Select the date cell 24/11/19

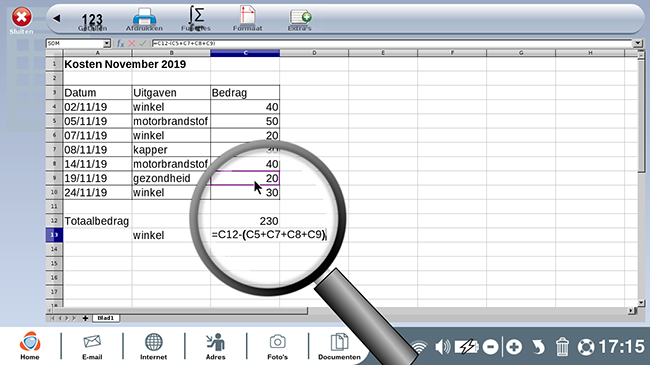[97, 192]
